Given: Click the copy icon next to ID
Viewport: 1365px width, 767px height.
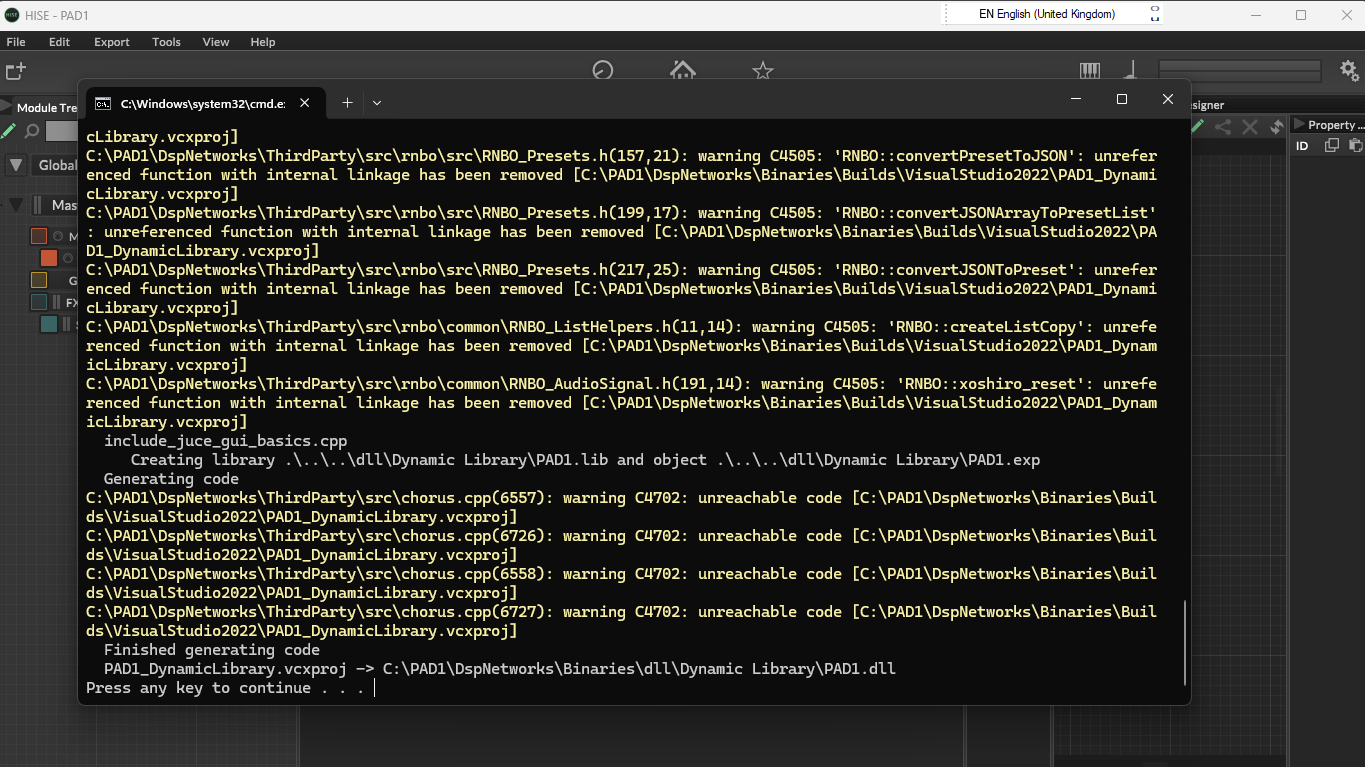Looking at the screenshot, I should 1332,146.
